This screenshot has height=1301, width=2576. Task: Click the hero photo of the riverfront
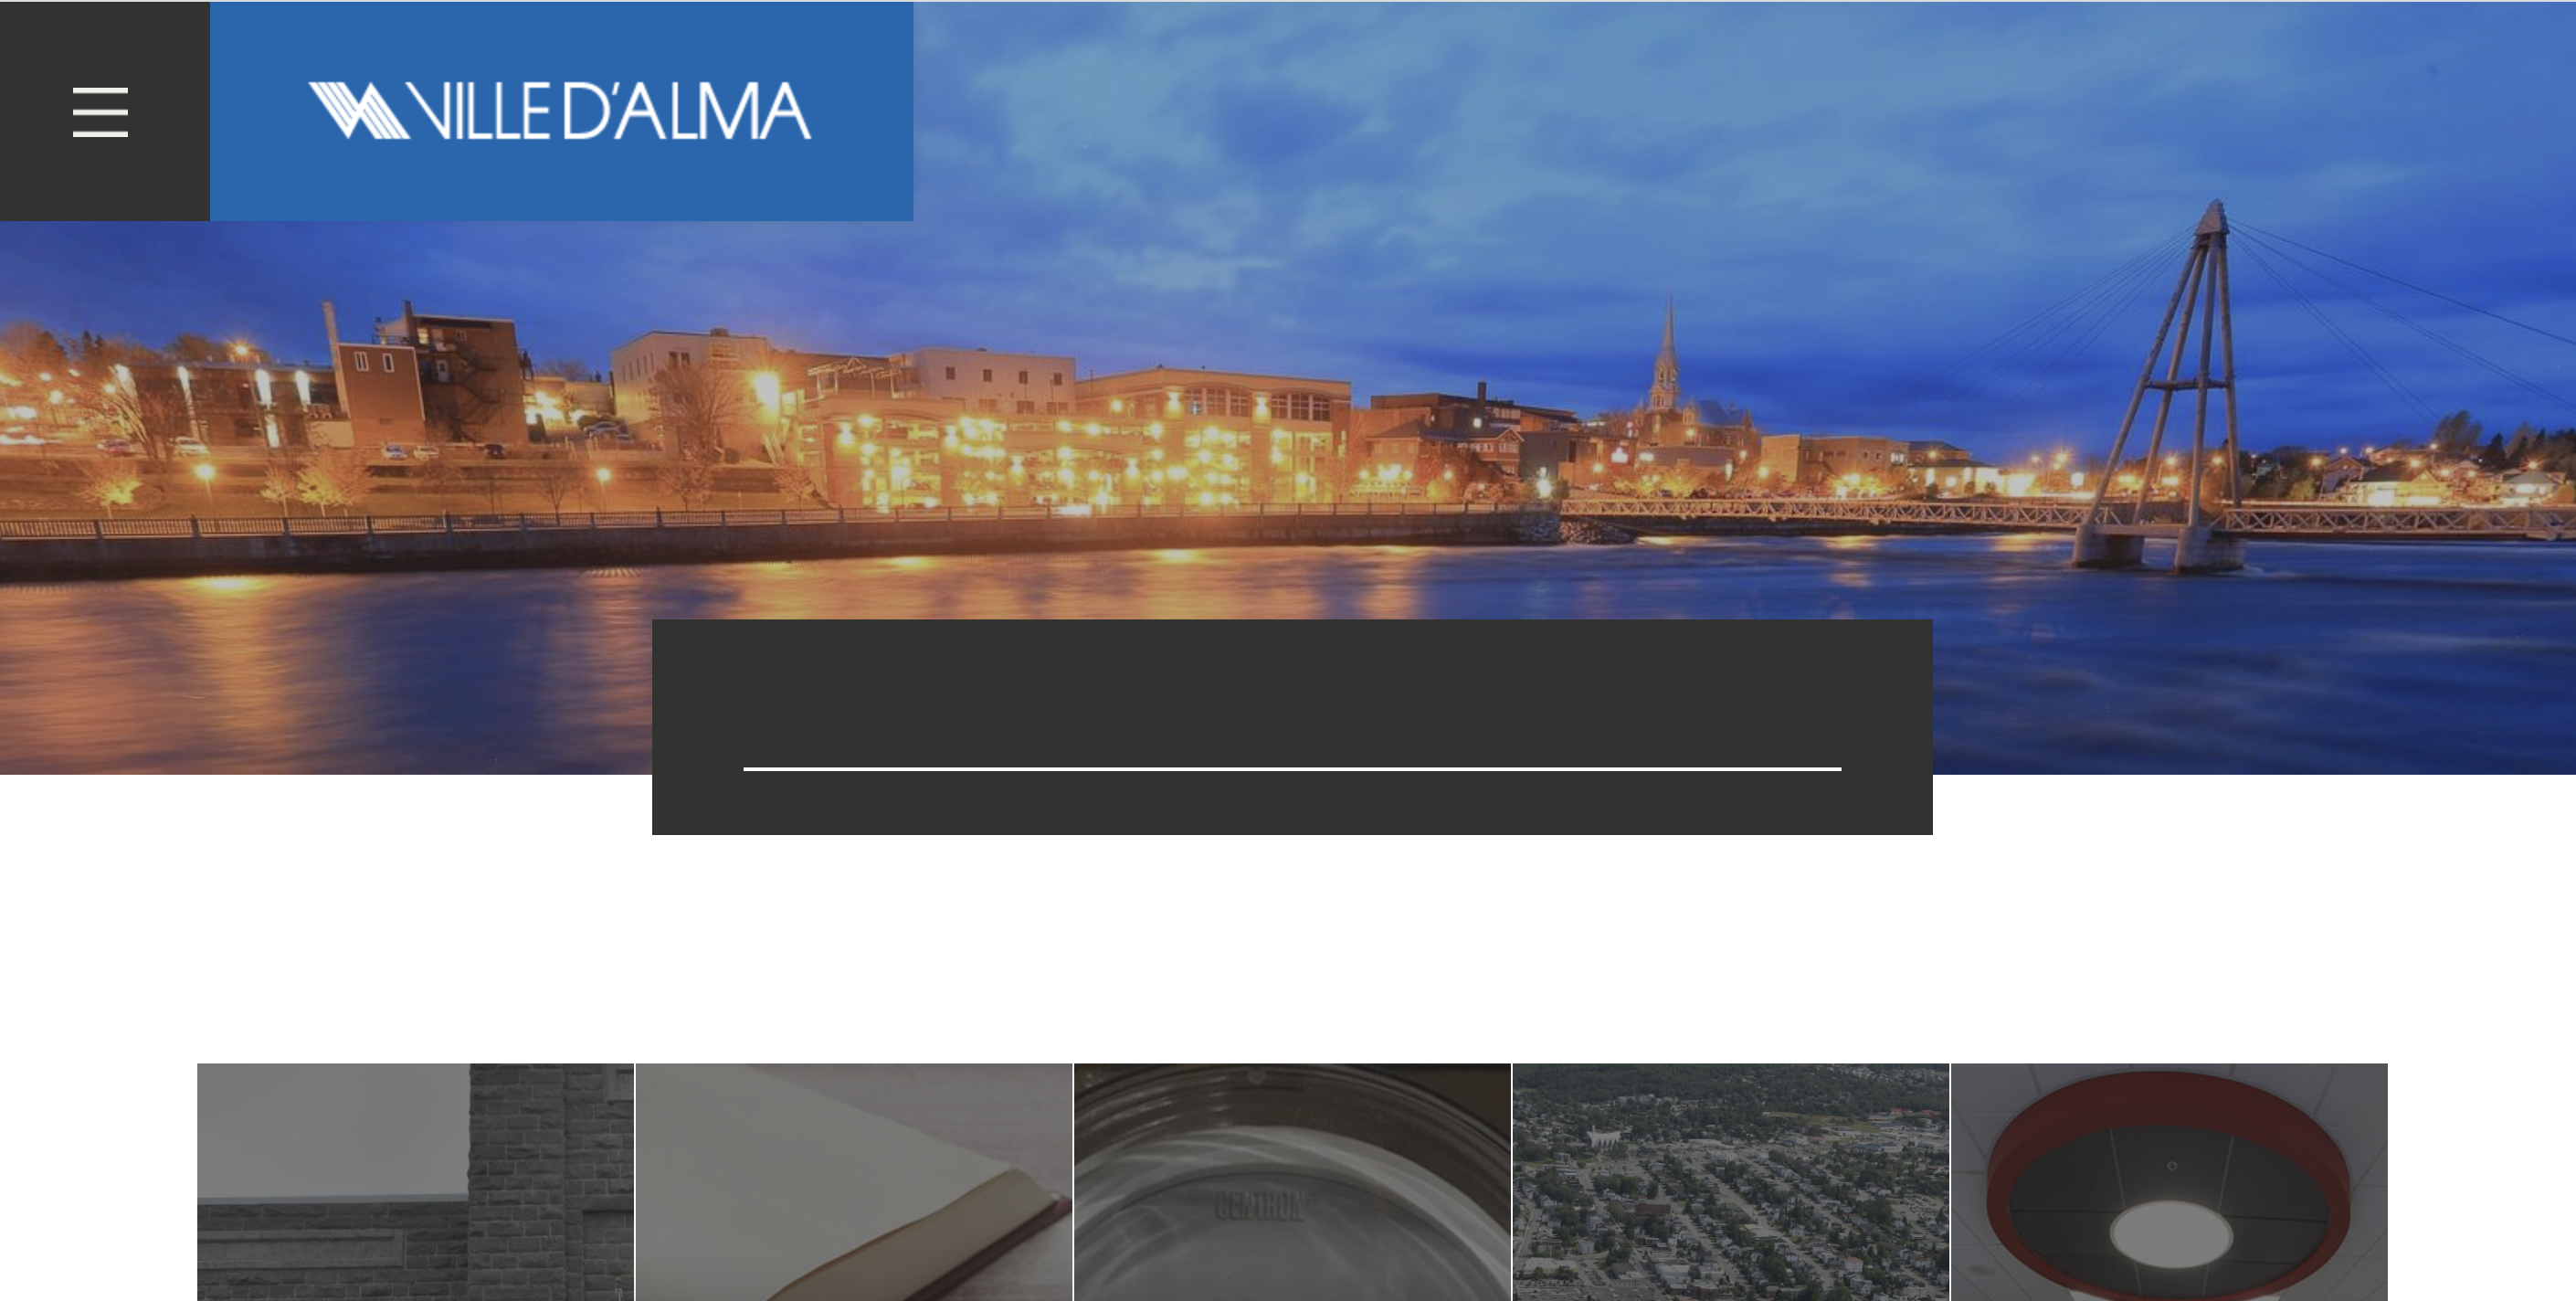click(1288, 388)
